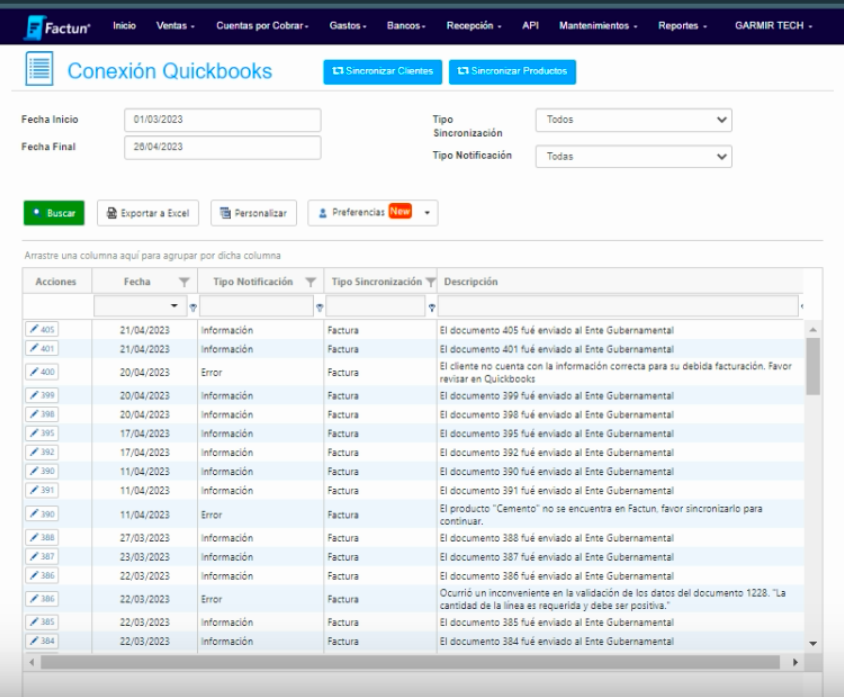Open edit pencil for document 405

click(42, 329)
